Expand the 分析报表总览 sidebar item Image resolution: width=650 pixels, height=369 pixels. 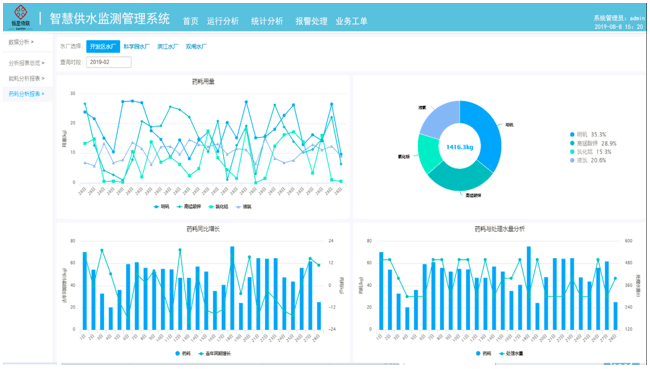tap(27, 63)
